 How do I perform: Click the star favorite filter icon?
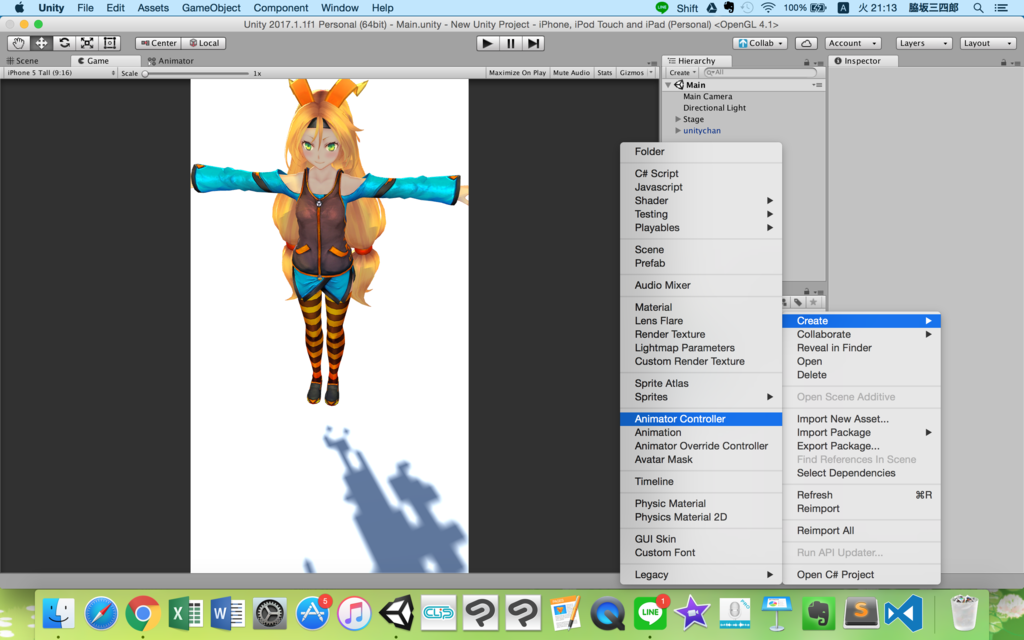point(813,302)
